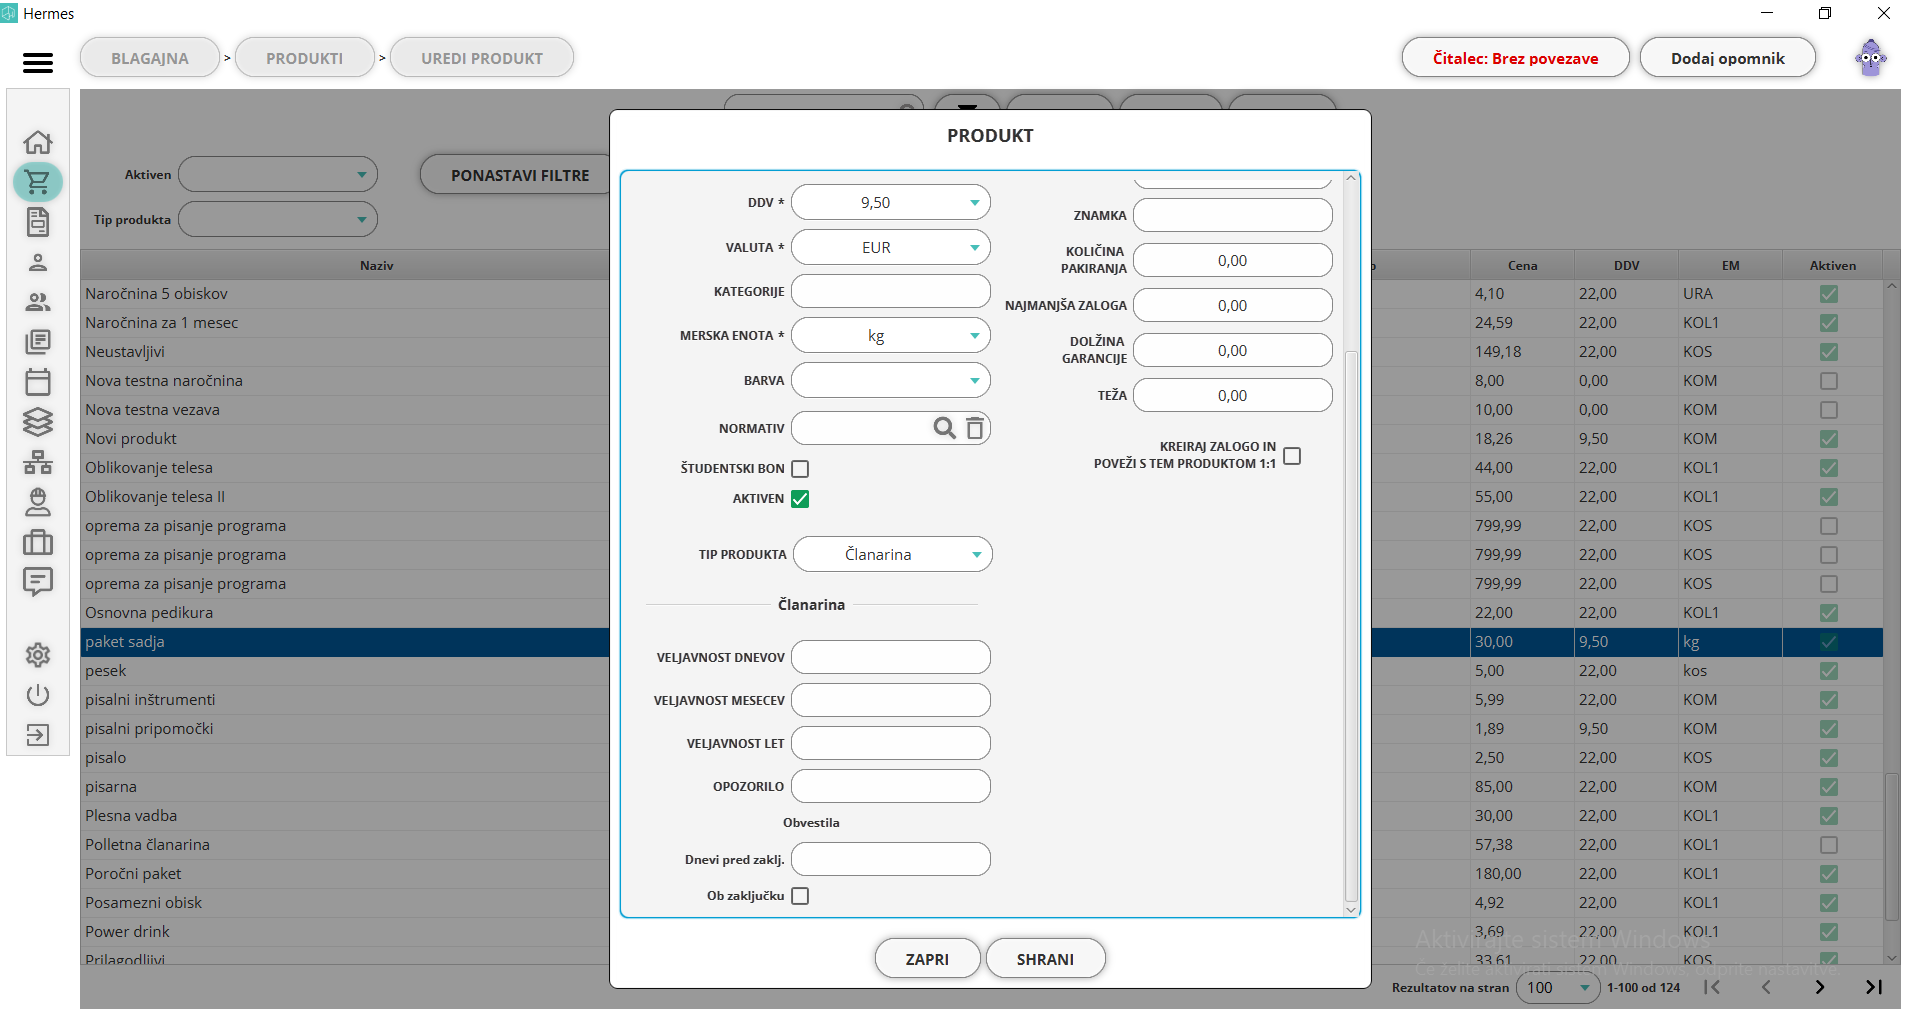Go to the home icon in sidebar
The width and height of the screenshot is (1916, 1027).
pyautogui.click(x=38, y=142)
